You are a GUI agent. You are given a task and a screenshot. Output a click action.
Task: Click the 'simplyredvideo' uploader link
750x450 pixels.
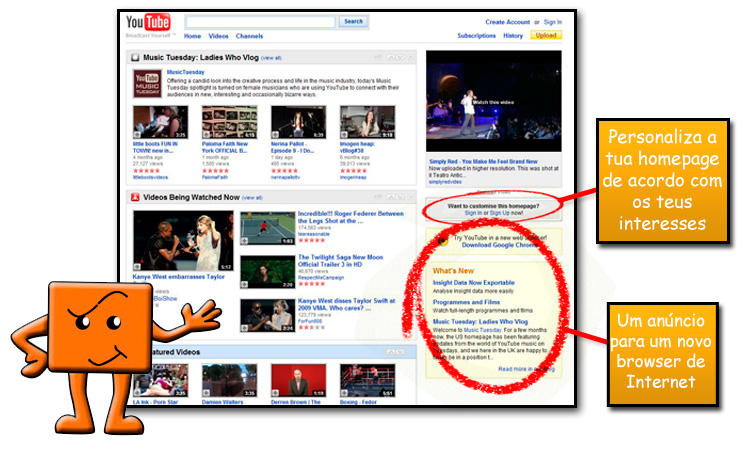tap(445, 182)
